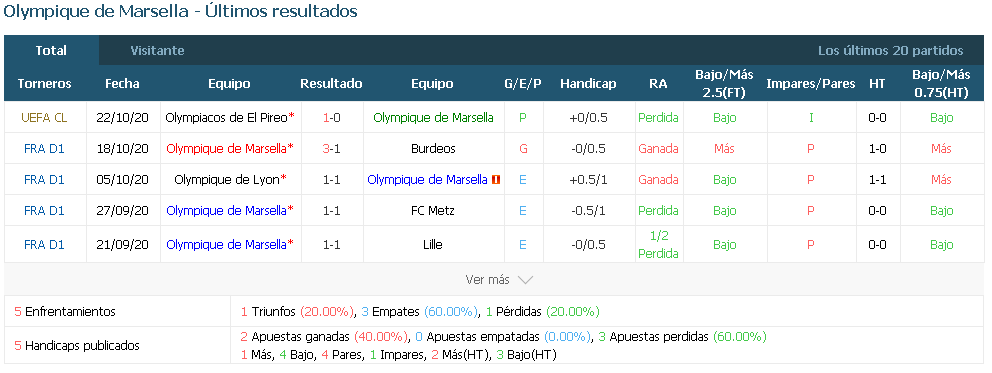The image size is (992, 373).
Task: Click the 1-1 result against FC Metz
Action: 332,211
